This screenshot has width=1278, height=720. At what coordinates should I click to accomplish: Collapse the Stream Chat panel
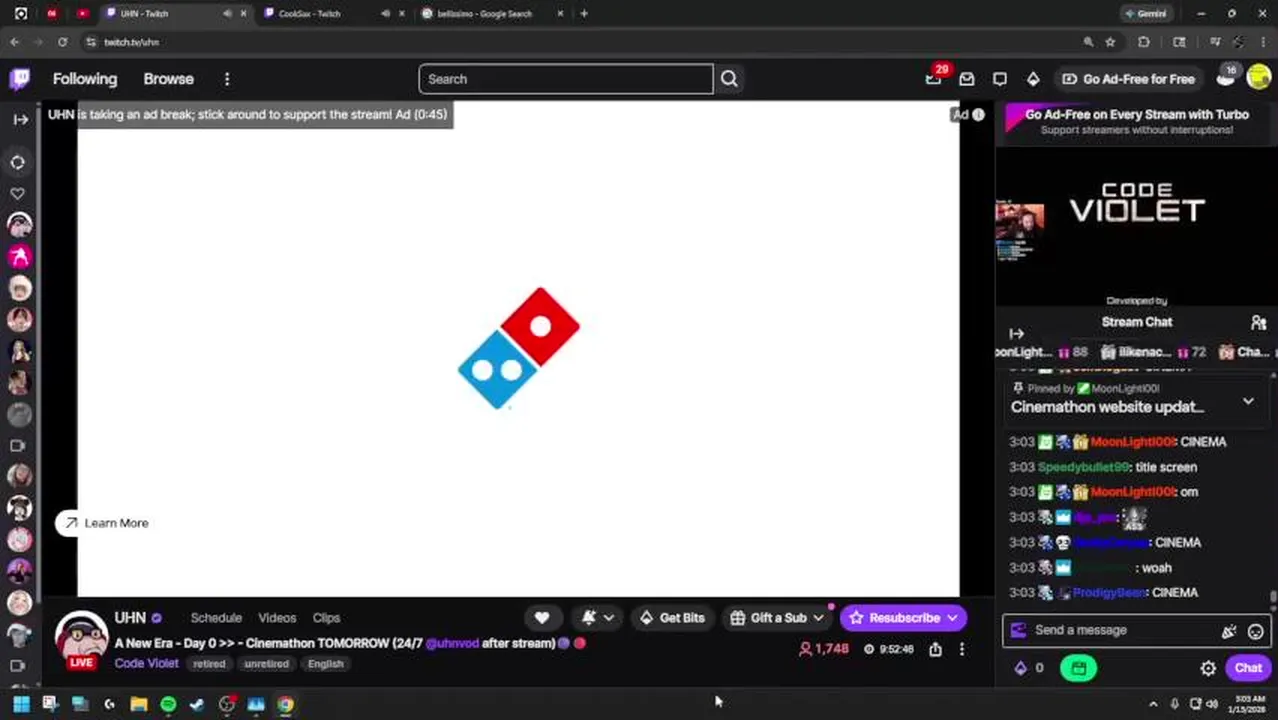(1017, 334)
